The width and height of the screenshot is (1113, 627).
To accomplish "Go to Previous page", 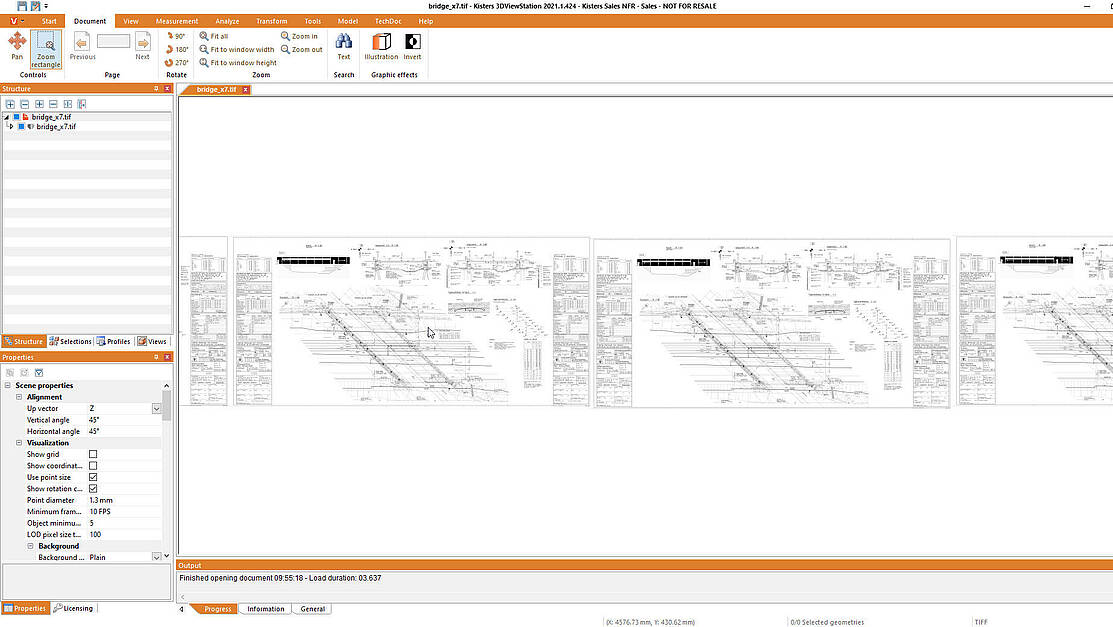I will (82, 46).
